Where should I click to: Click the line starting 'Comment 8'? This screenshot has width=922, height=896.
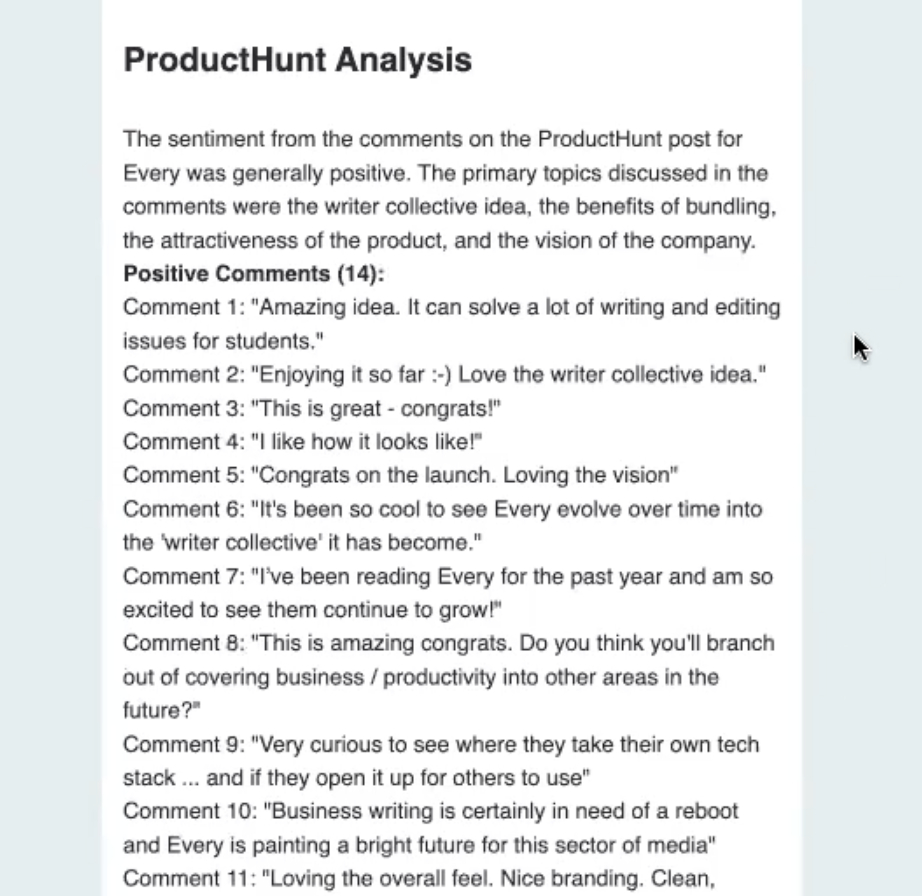pyautogui.click(x=448, y=643)
